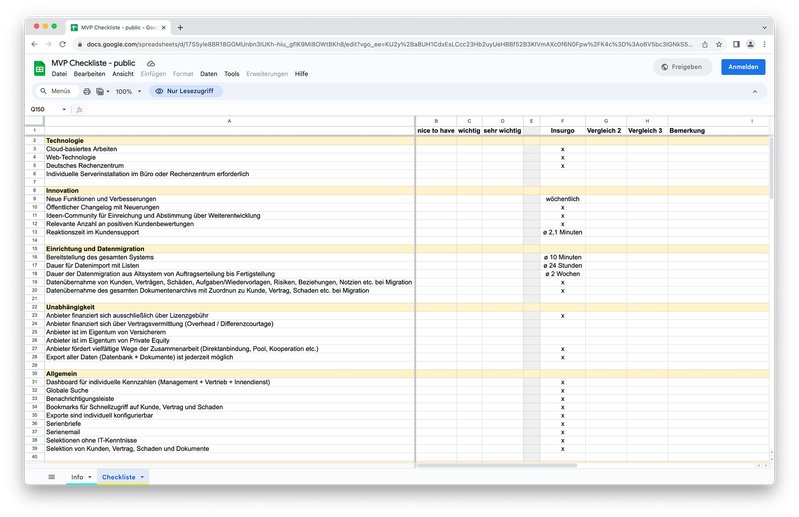Click the Nur Lesezugriff view-only button
This screenshot has width=799, height=517.
click(x=185, y=91)
